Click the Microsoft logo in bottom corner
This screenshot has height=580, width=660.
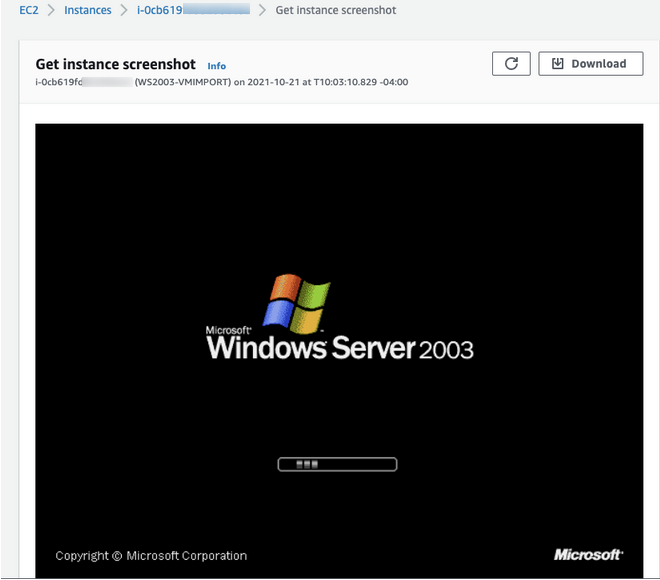(x=588, y=555)
